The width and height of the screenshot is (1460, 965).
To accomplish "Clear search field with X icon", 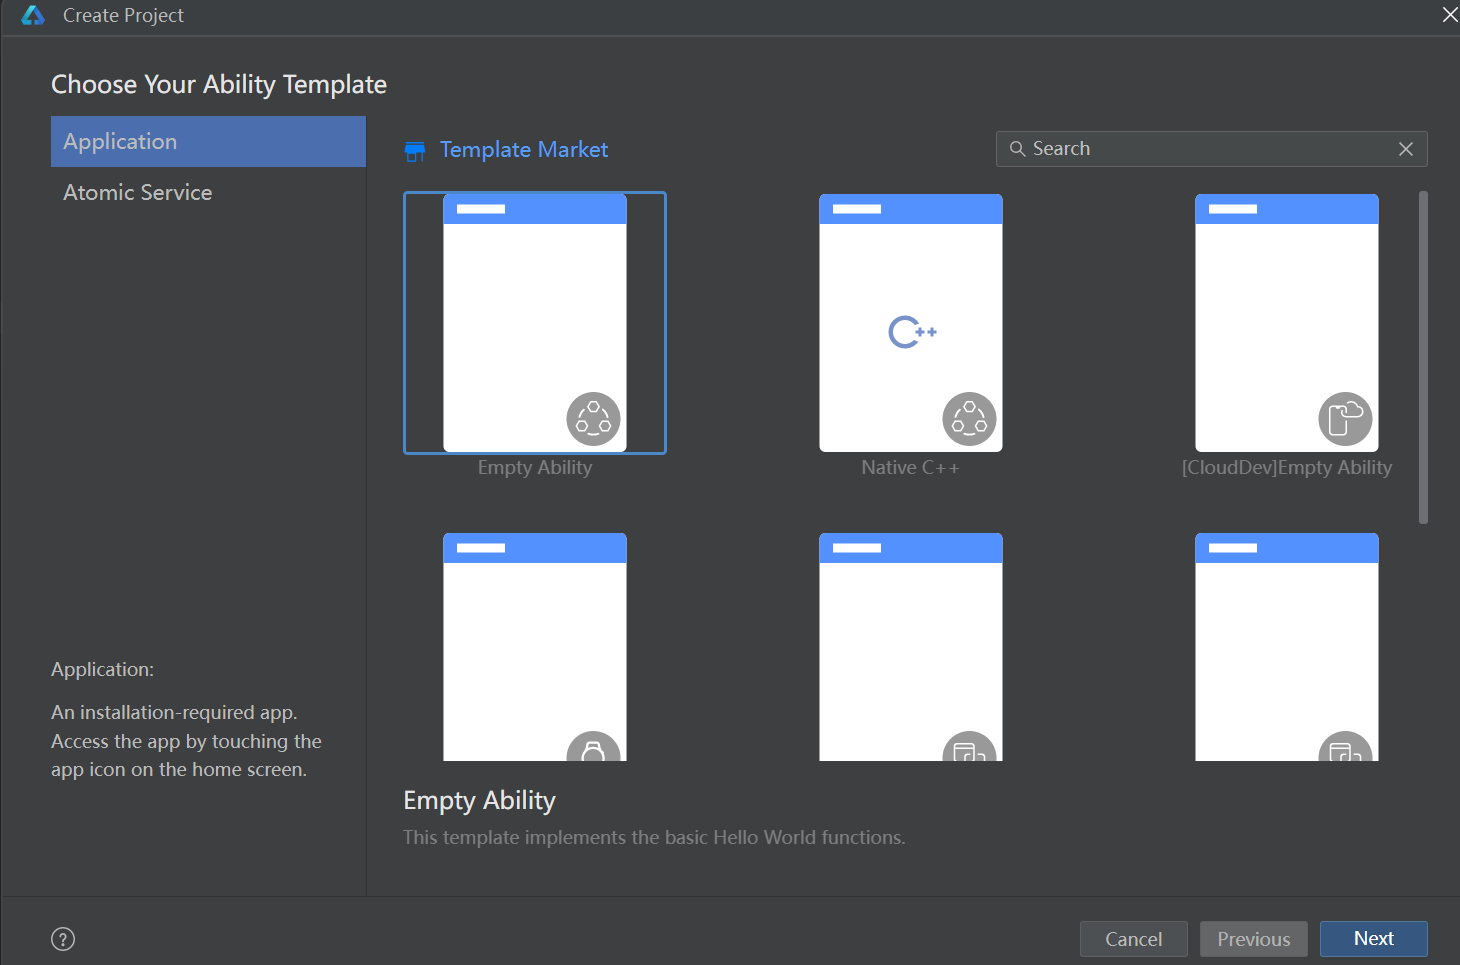I will coord(1405,149).
